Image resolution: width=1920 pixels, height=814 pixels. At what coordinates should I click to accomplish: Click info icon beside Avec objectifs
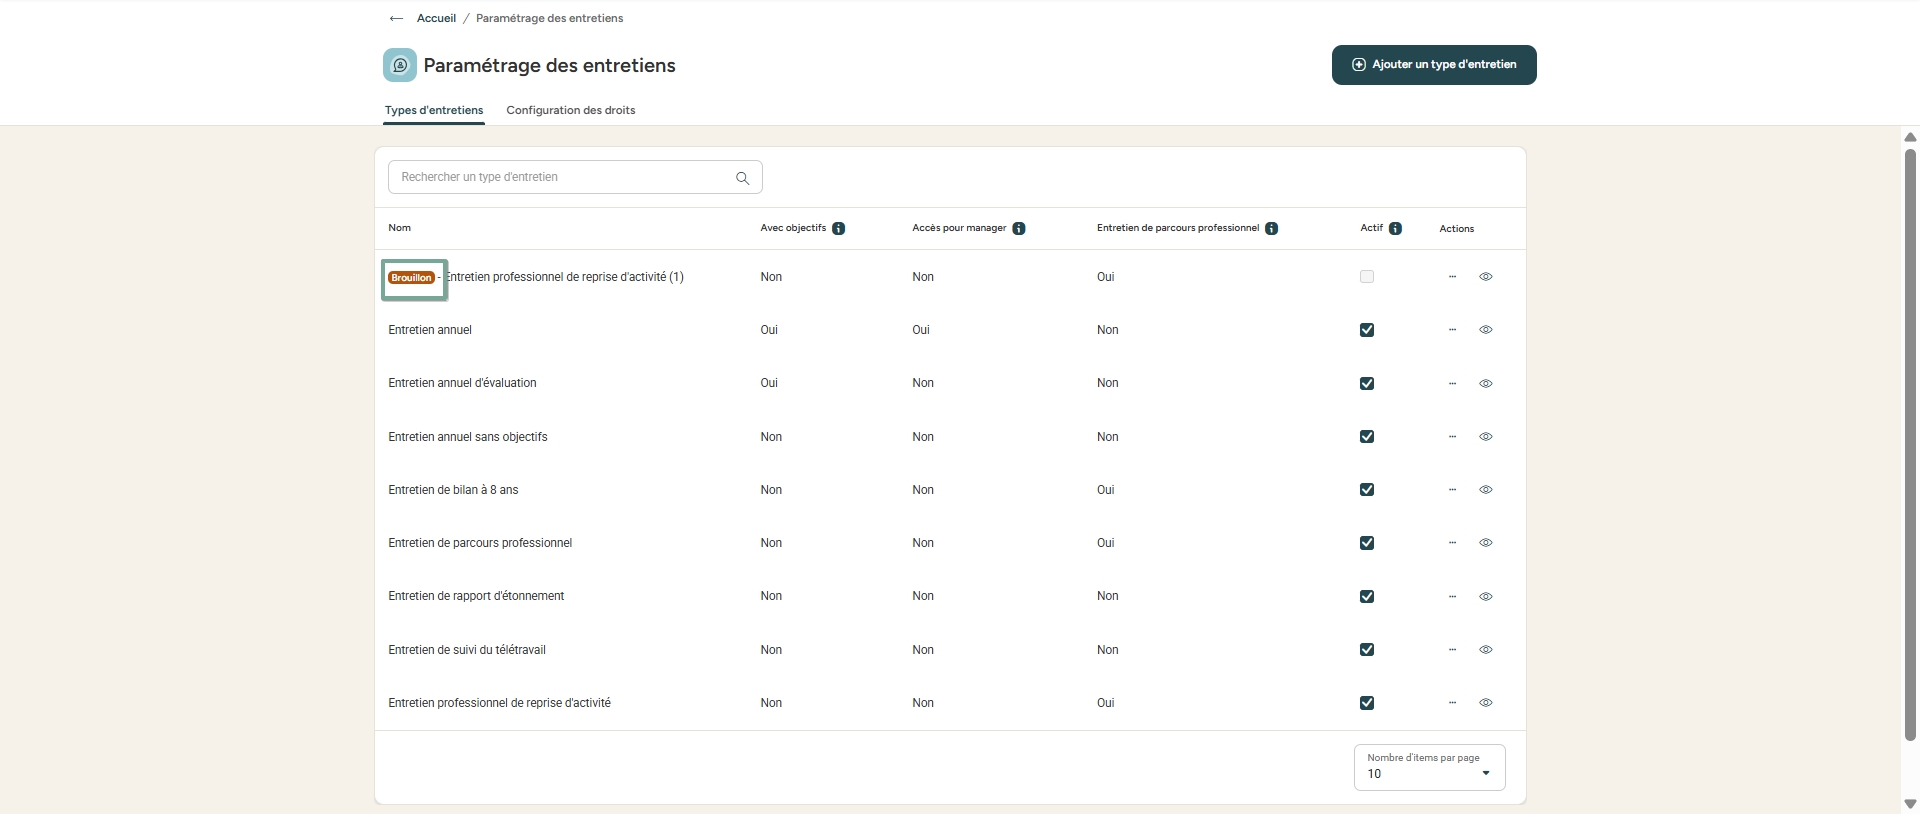tap(839, 229)
